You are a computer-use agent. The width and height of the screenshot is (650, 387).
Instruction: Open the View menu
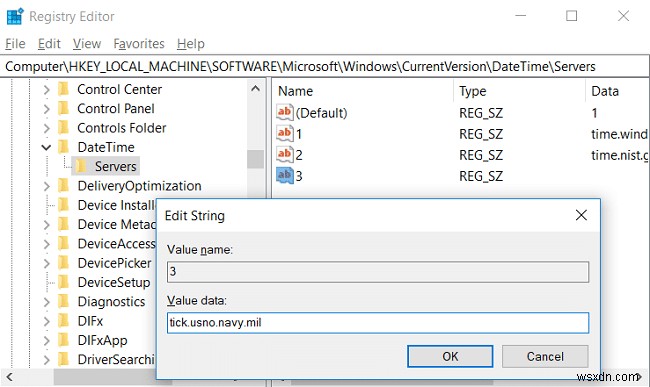(87, 44)
